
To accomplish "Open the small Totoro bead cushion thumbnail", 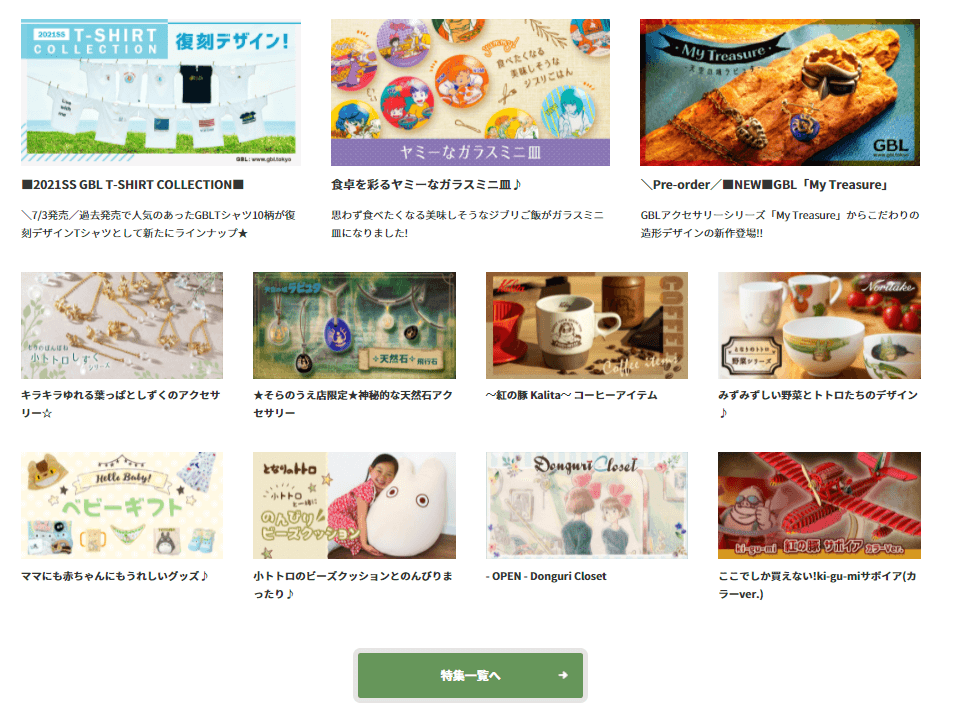I will 354,505.
